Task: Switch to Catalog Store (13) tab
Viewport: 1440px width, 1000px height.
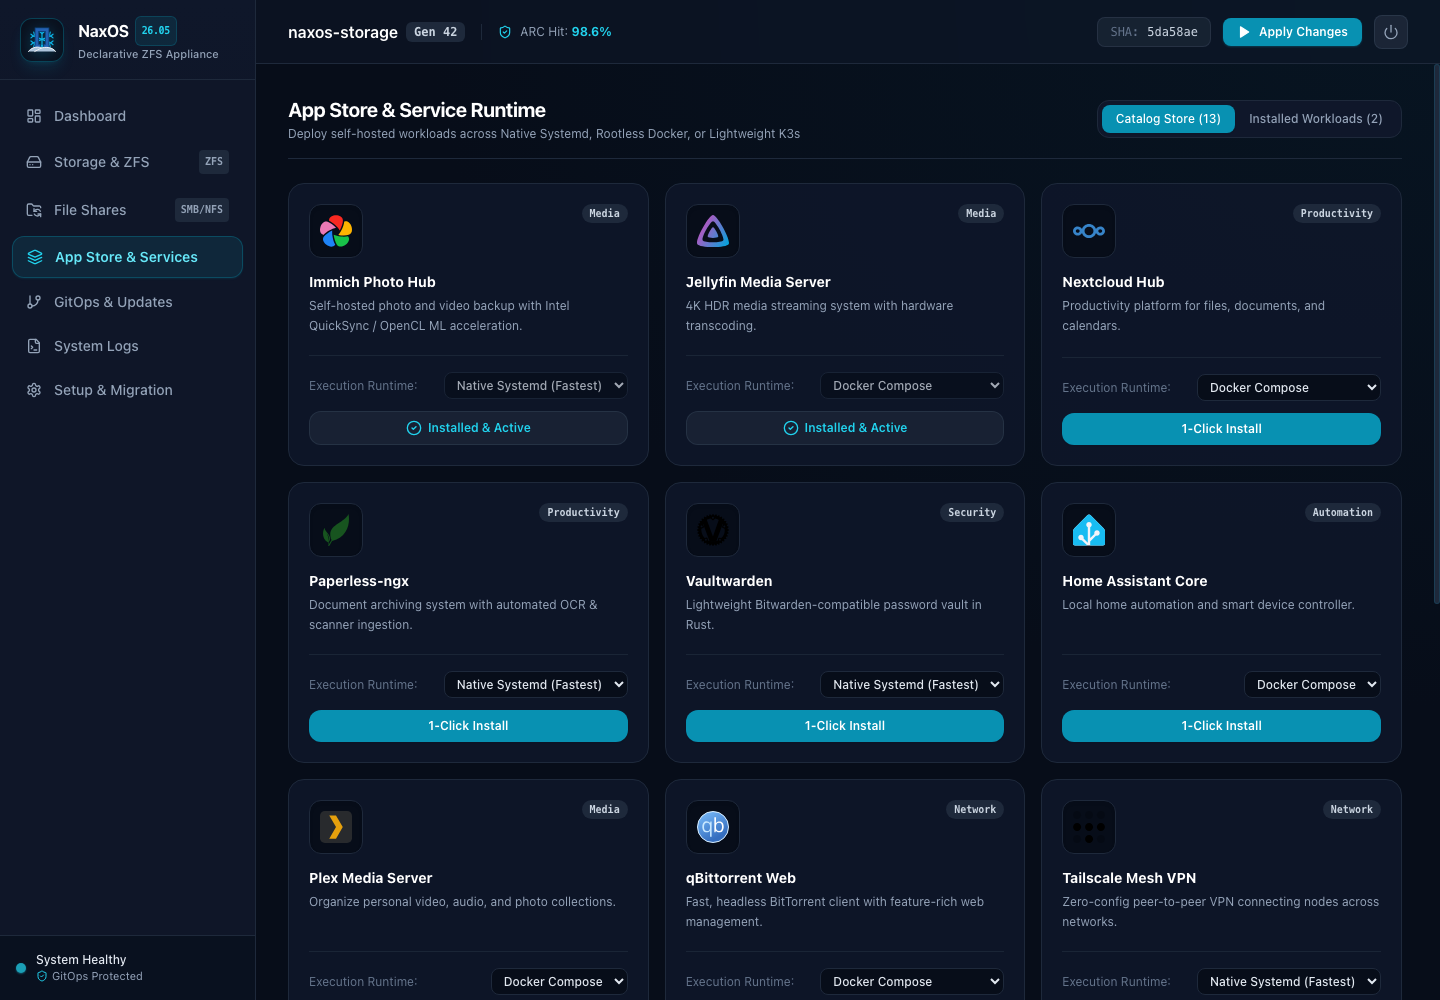Action: pyautogui.click(x=1168, y=119)
